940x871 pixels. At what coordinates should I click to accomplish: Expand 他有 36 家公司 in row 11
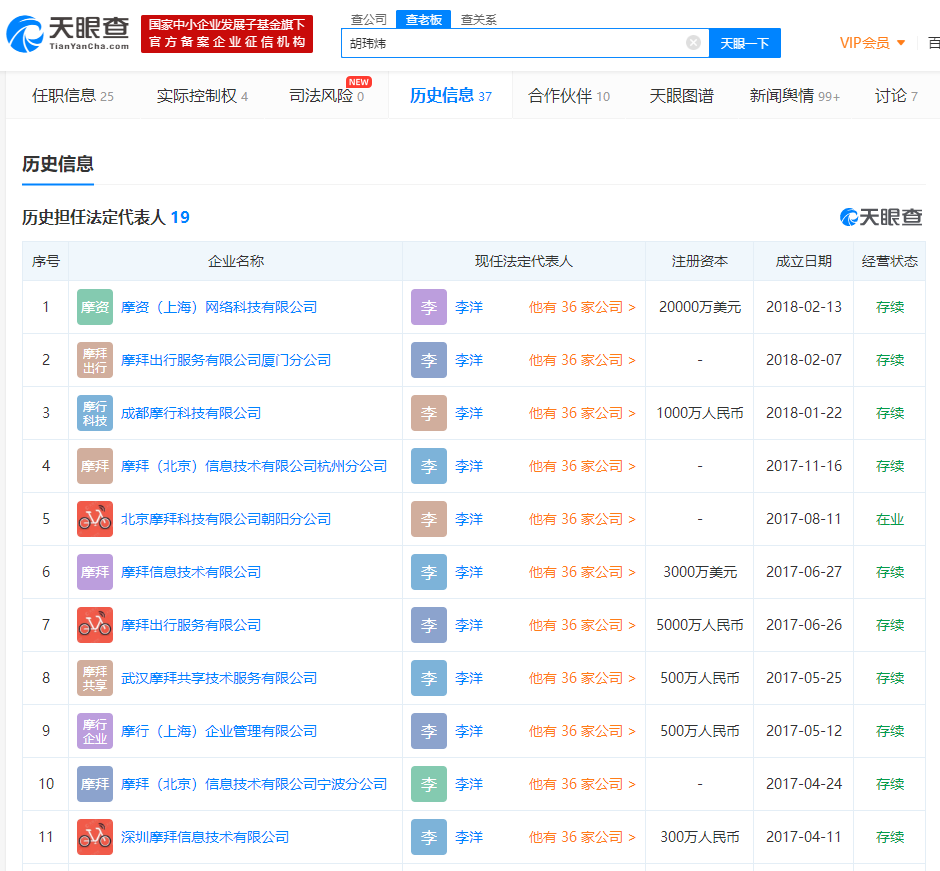[x=582, y=837]
